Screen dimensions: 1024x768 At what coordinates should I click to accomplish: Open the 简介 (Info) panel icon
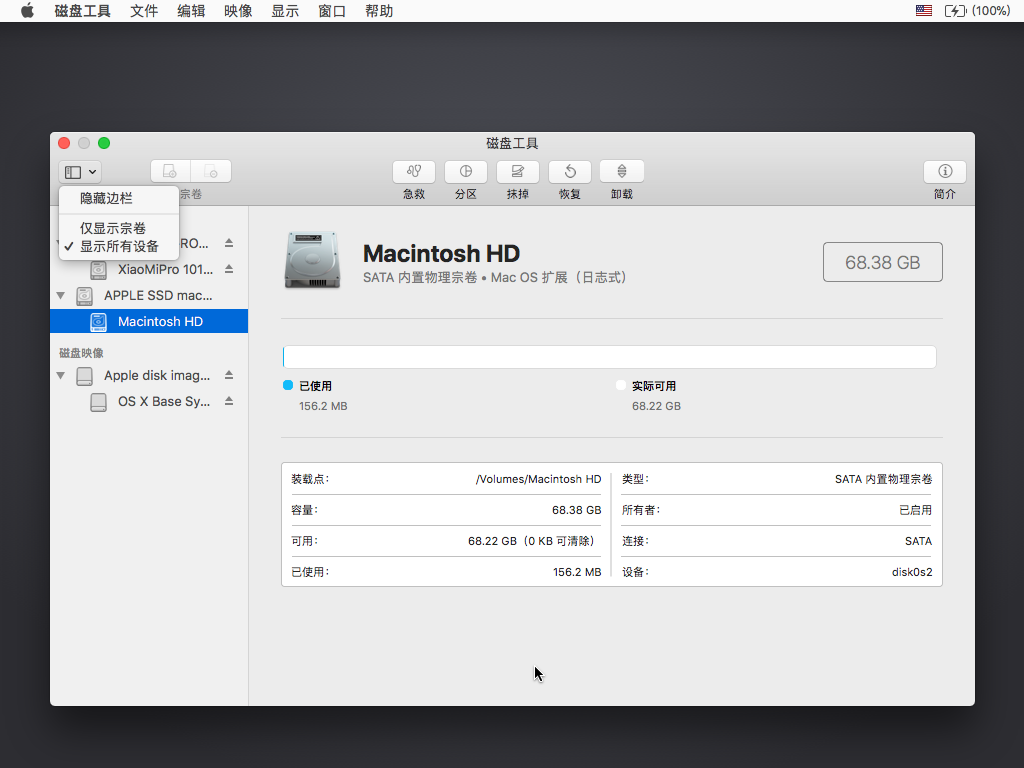pos(944,172)
